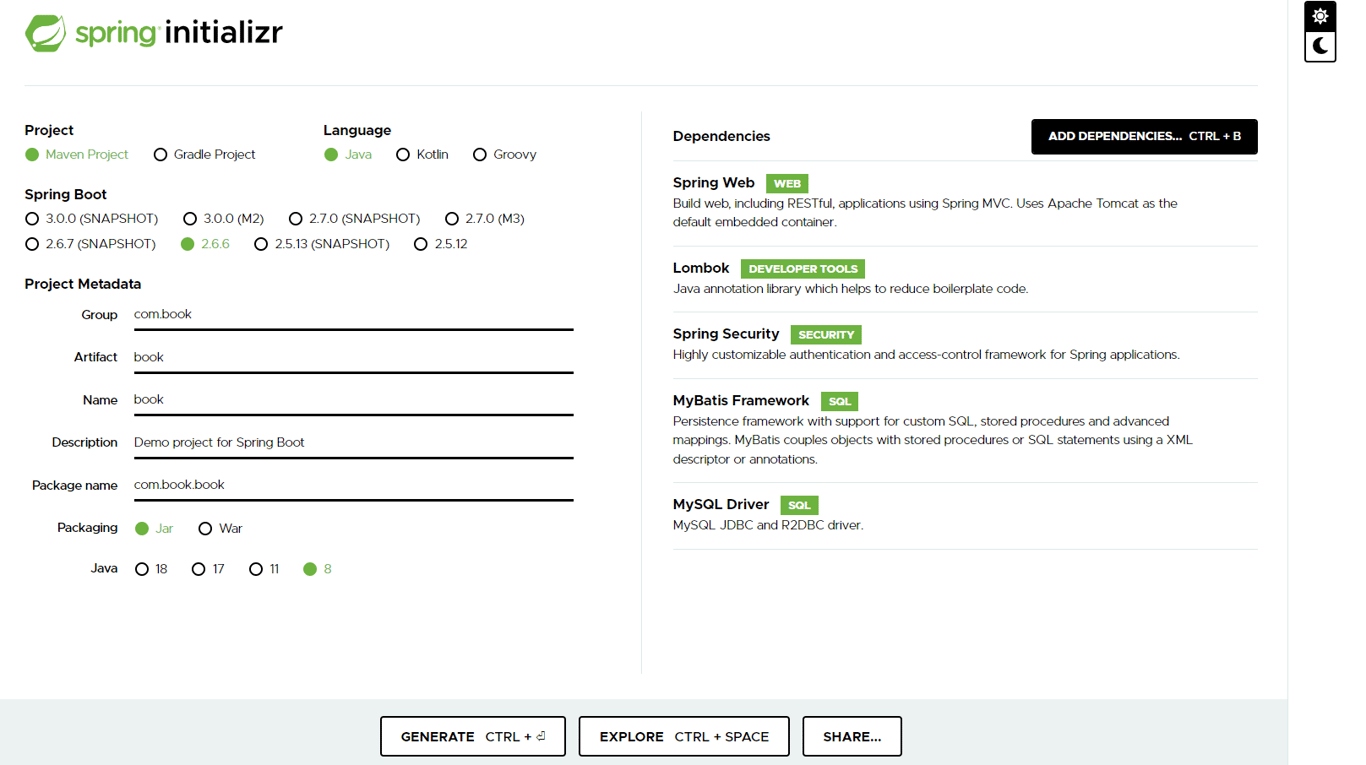Select Spring Boot 3.0.0 (SNAPSHOT)
Screen dimensions: 1366x765
pyautogui.click(x=91, y=219)
